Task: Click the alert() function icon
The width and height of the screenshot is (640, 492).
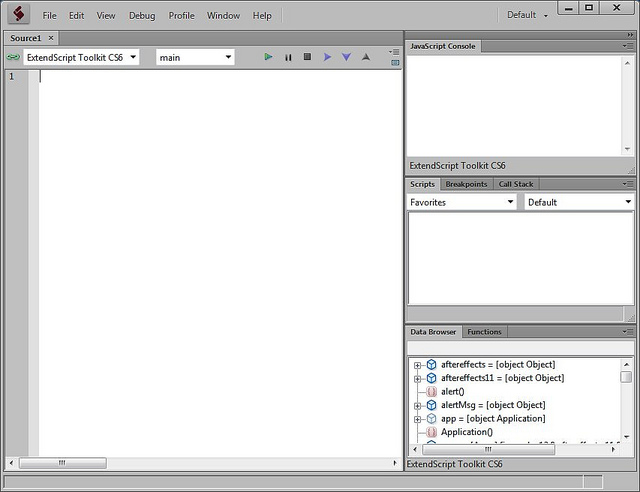Action: coord(431,392)
